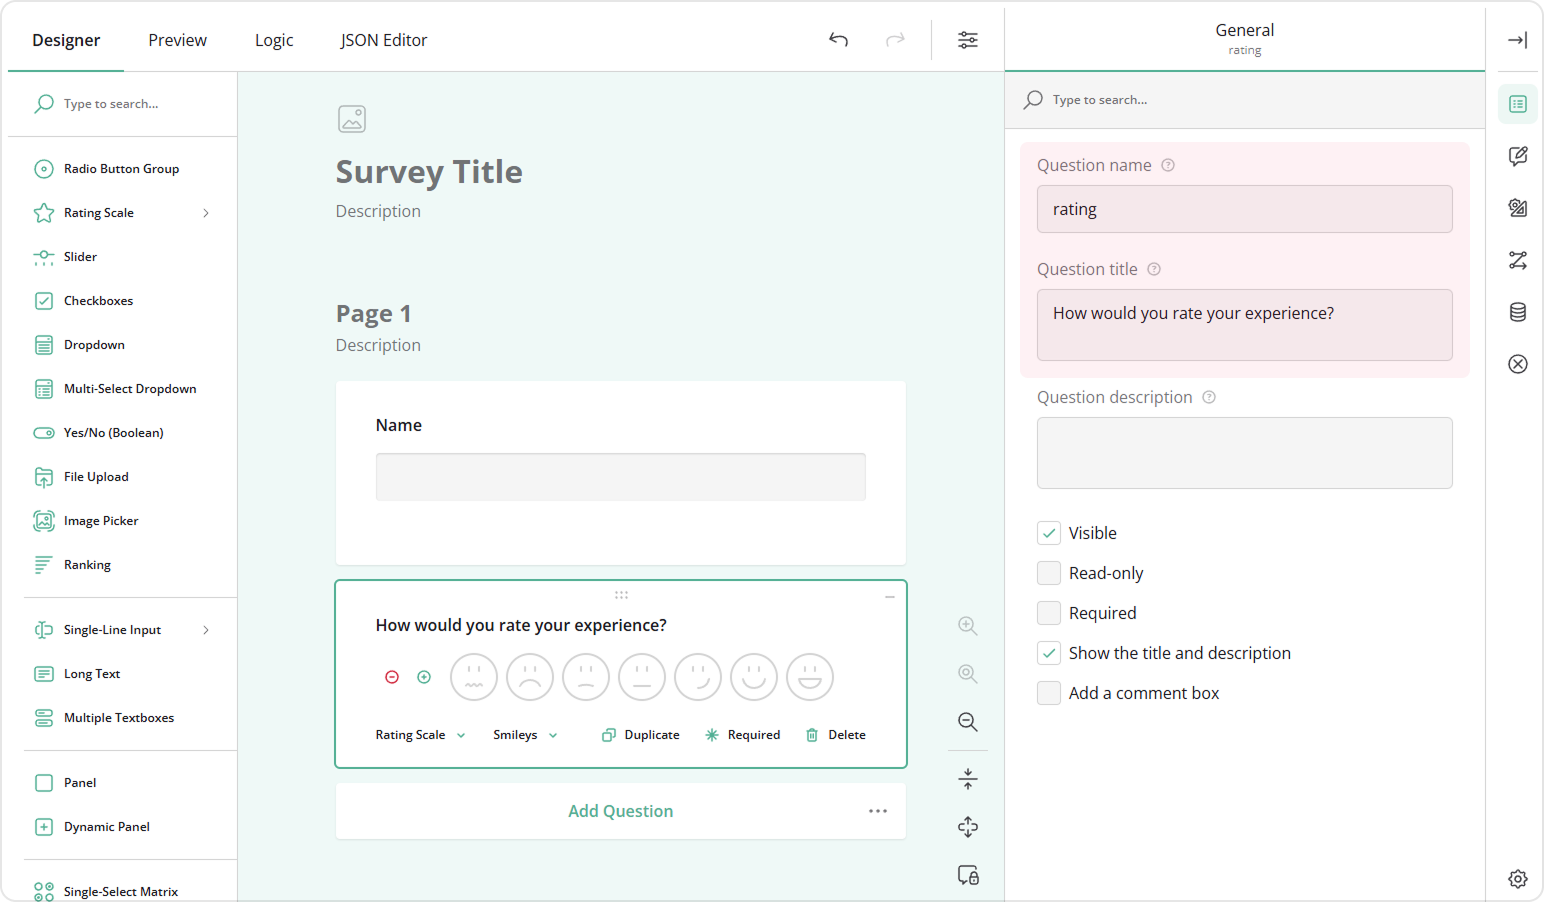Click the undo arrow icon
Viewport: 1544px width, 902px height.
[x=838, y=40]
